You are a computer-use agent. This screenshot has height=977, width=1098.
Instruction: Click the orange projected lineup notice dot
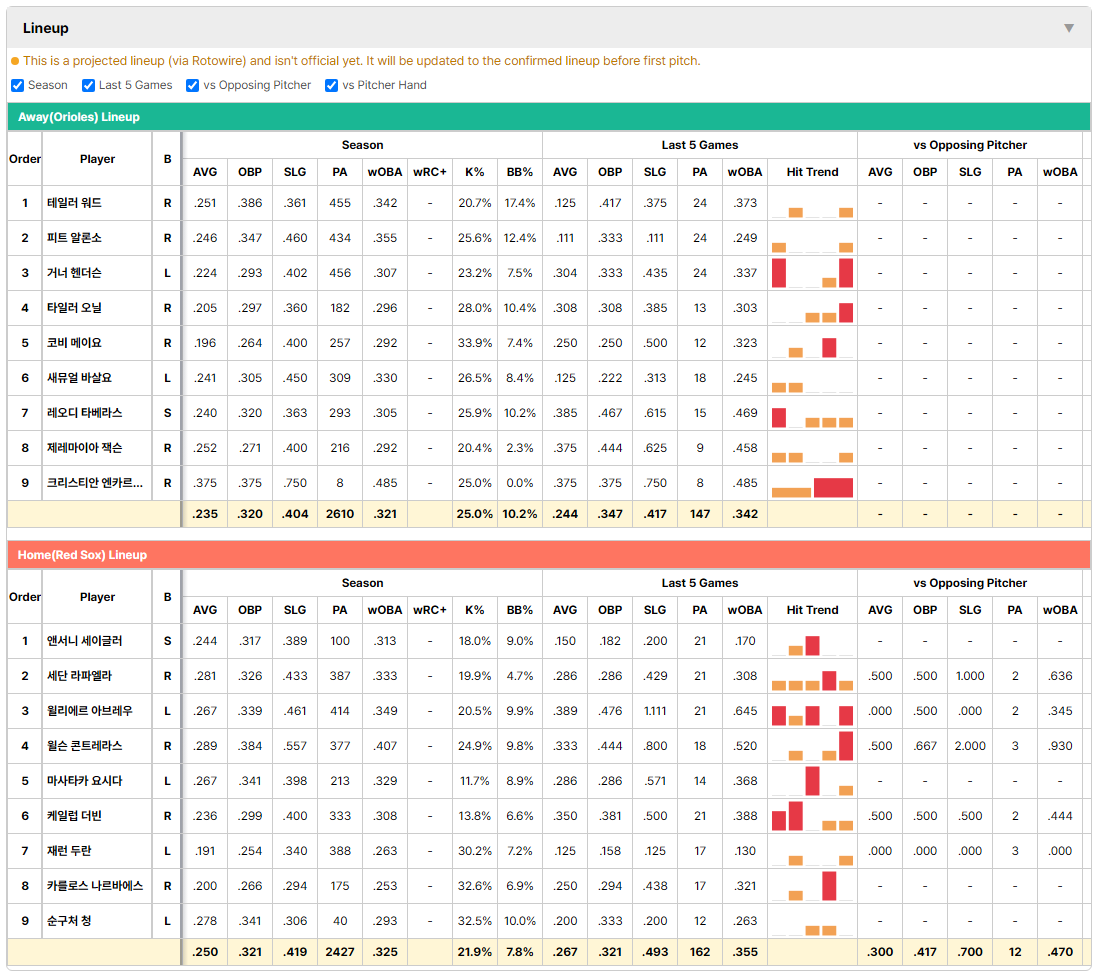(x=15, y=62)
